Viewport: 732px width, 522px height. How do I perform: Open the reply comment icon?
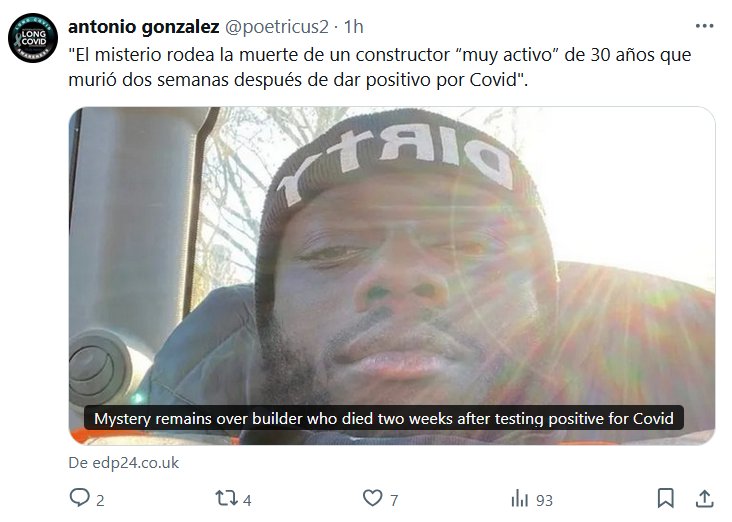(x=79, y=498)
